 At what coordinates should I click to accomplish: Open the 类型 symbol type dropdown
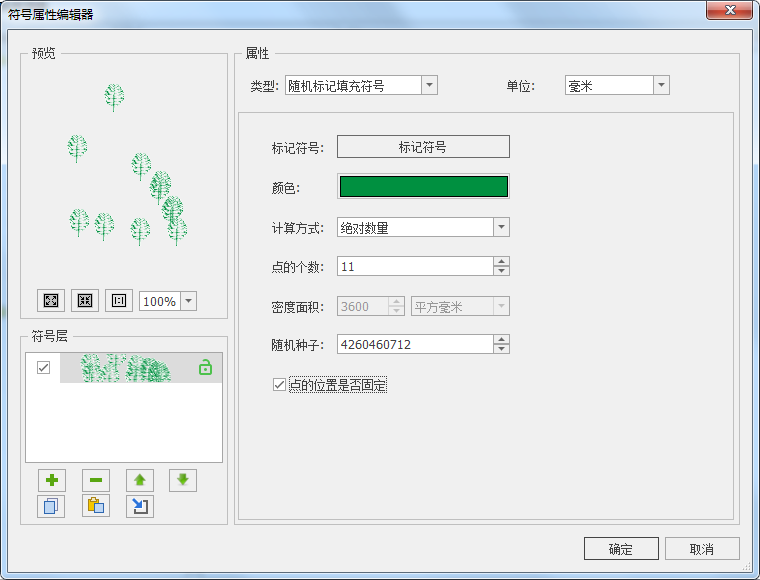429,86
